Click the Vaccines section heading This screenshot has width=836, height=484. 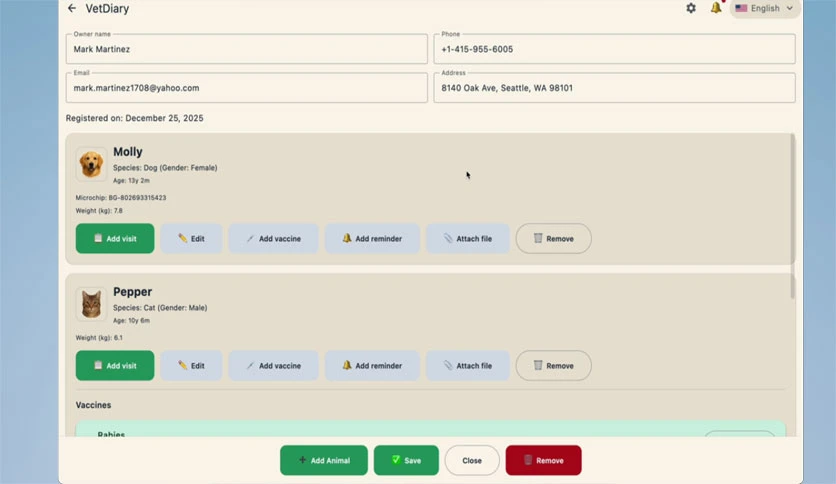93,405
